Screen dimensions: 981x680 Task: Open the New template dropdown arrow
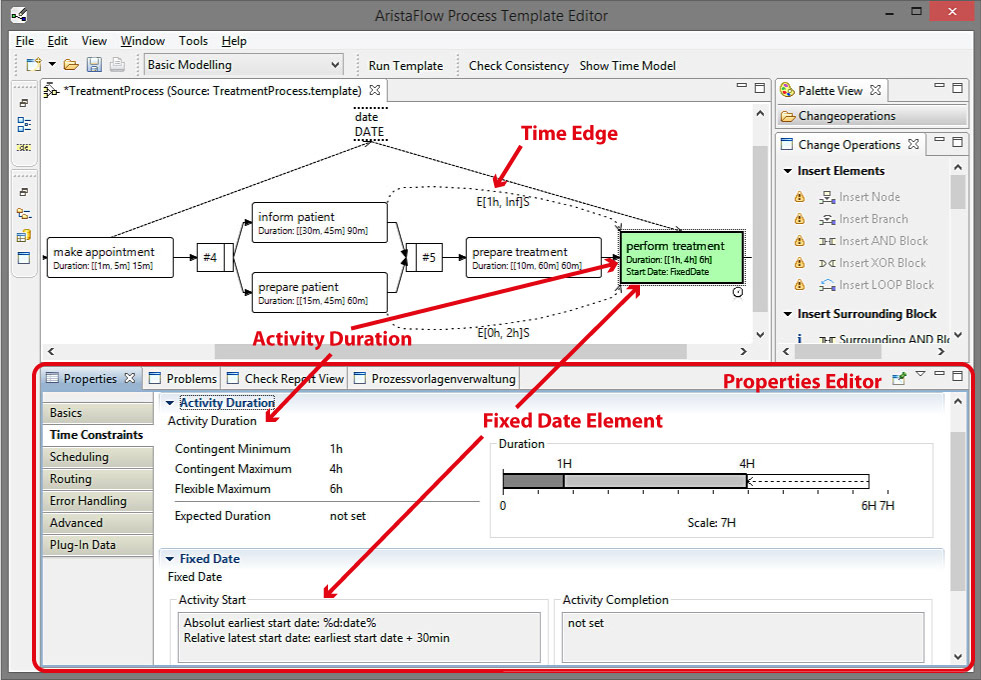52,64
